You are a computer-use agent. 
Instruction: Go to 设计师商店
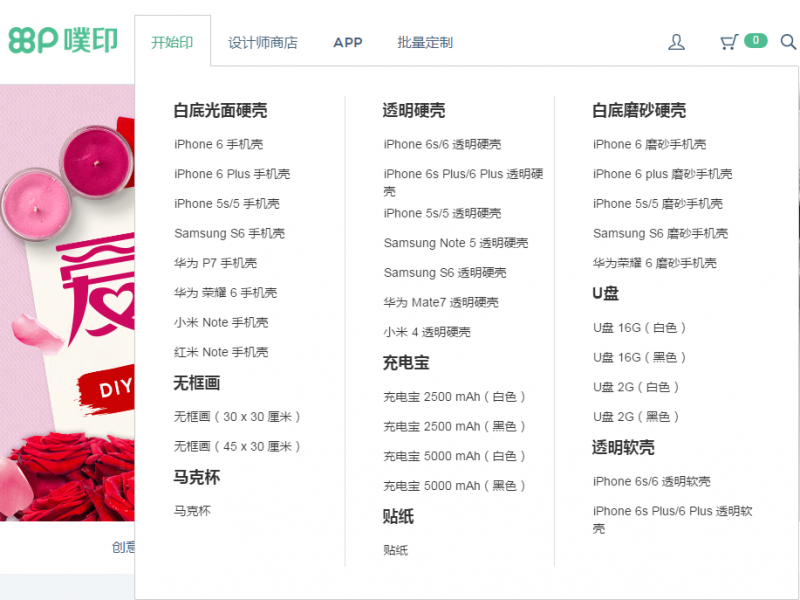point(263,42)
